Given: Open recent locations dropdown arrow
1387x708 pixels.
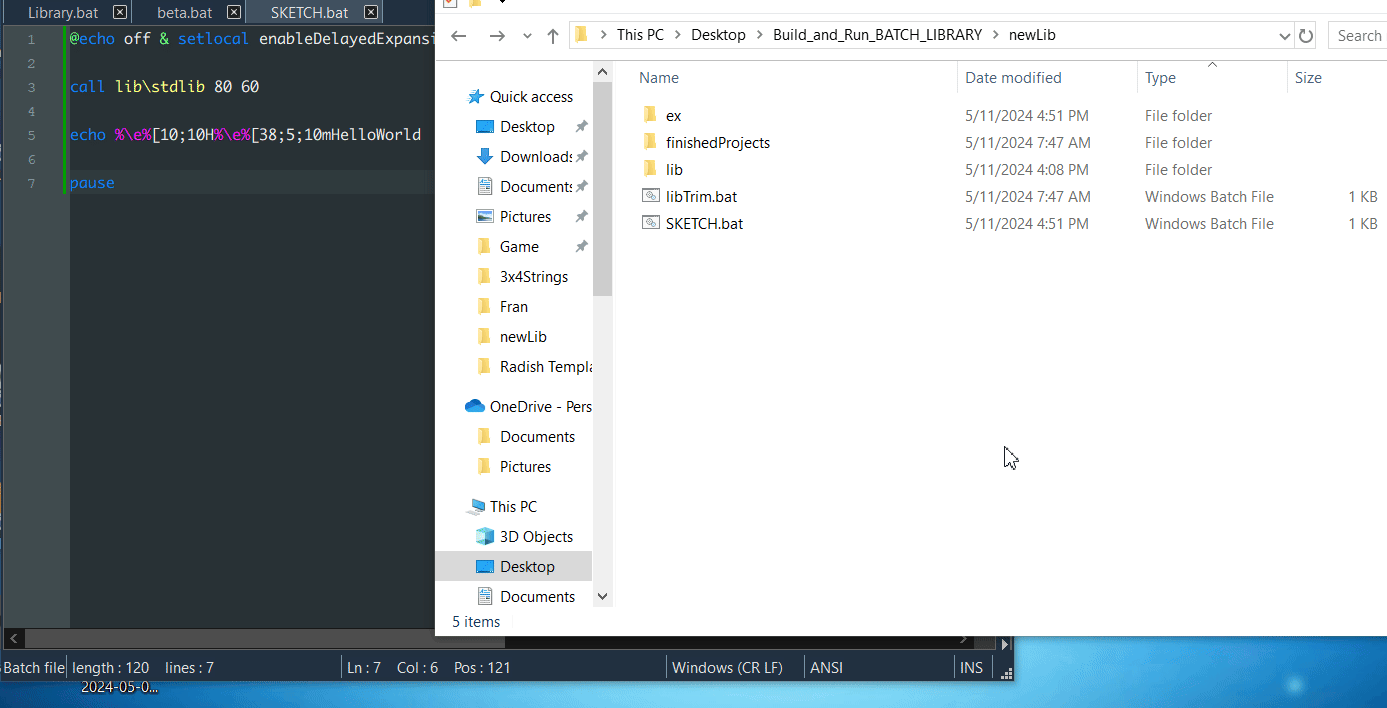Looking at the screenshot, I should click(x=527, y=36).
